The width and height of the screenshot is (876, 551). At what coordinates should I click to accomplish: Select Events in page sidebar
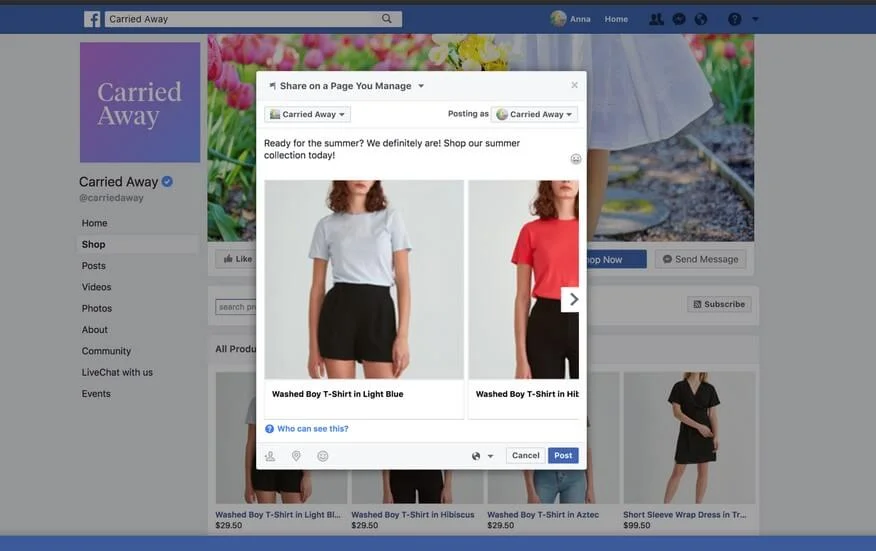(x=96, y=393)
